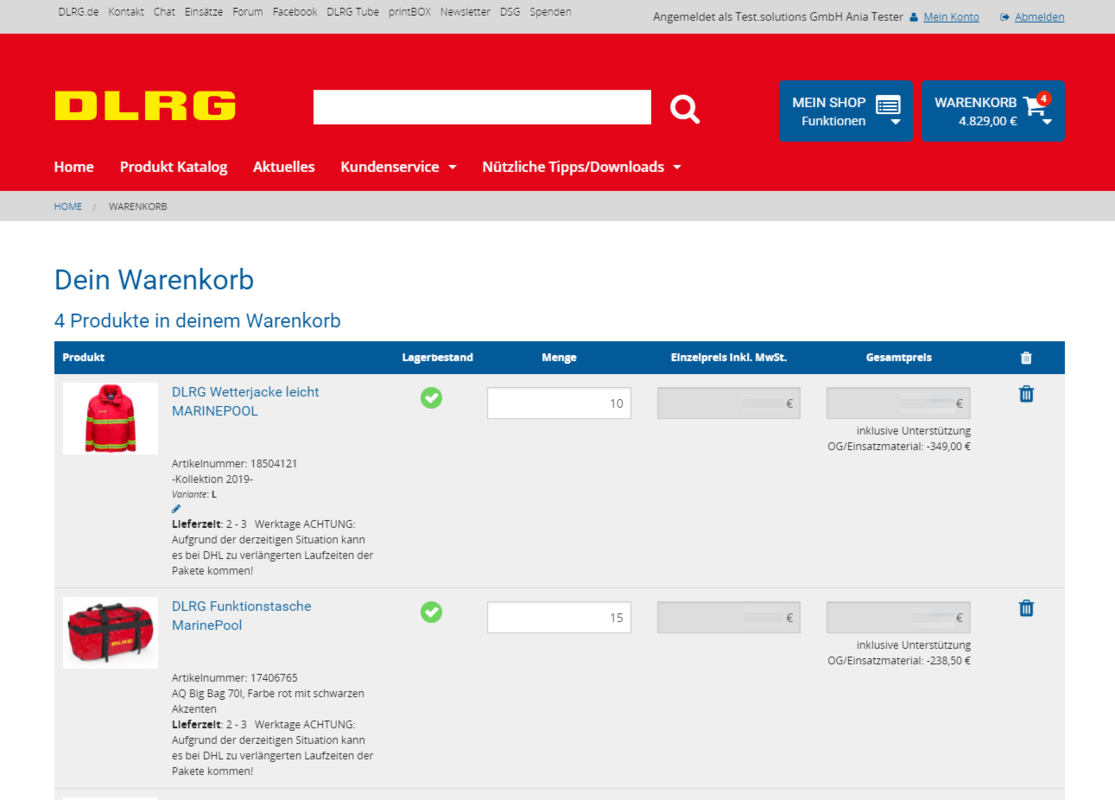Screen dimensions: 1115x800
Task: Expand the Mein Shop Funktionen dropdown arrow
Action: click(x=896, y=122)
